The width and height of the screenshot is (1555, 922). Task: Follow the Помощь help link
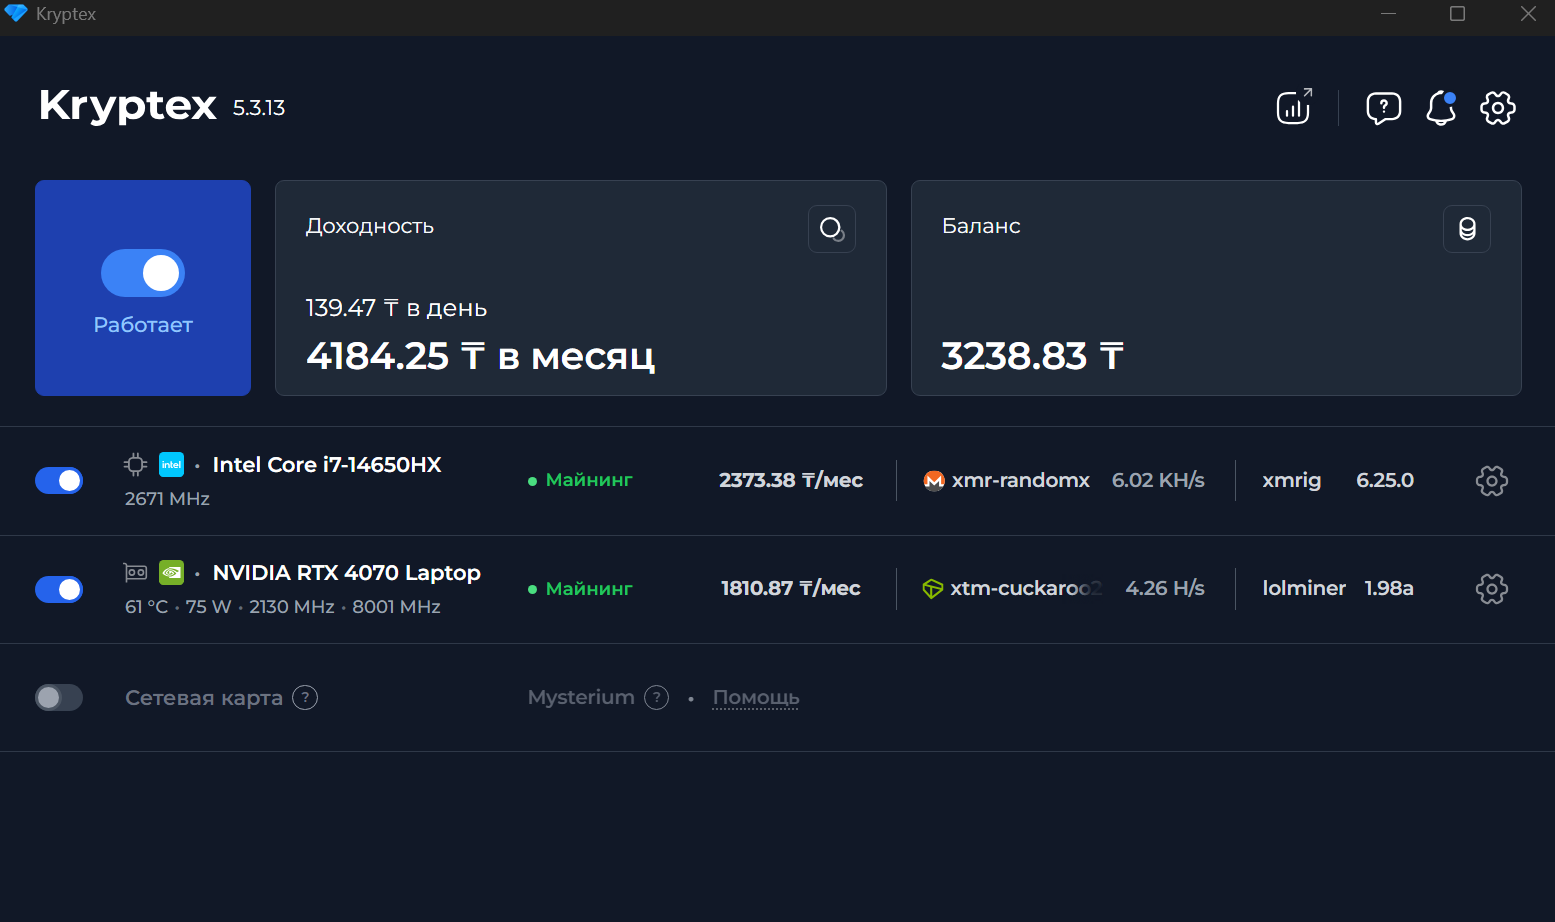755,697
